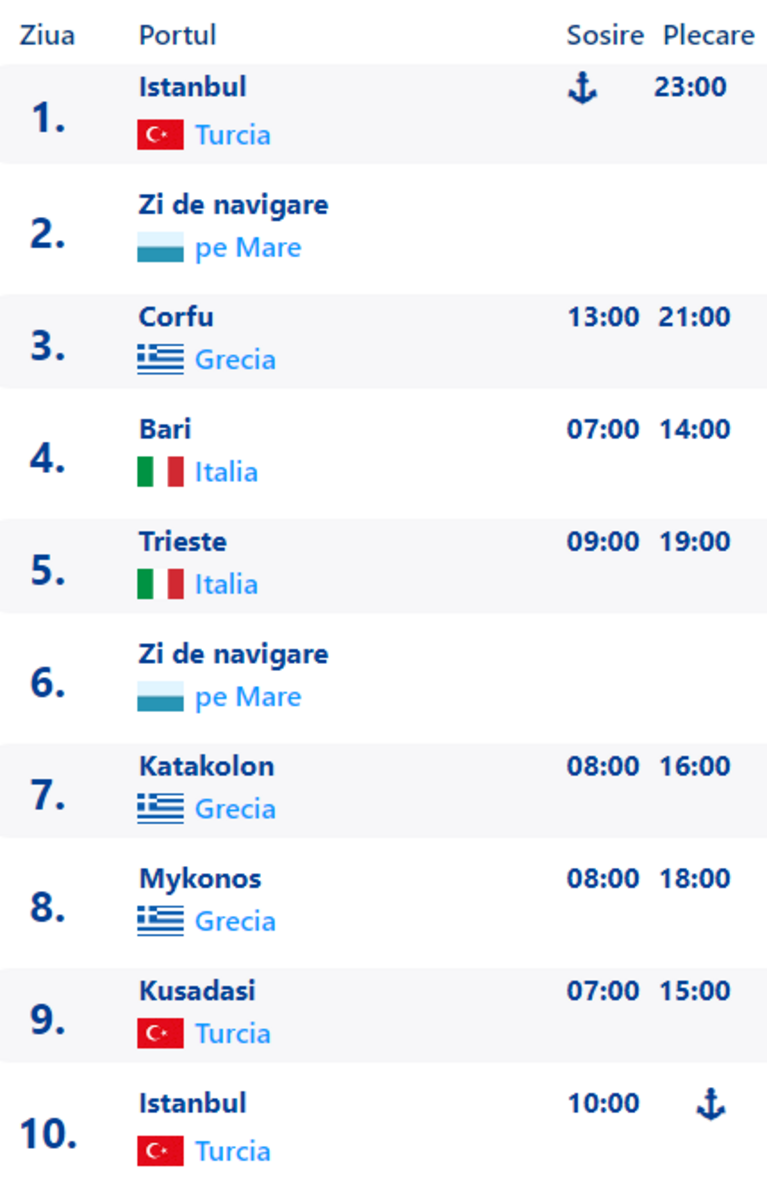Select the Mykonos port name

coord(200,879)
